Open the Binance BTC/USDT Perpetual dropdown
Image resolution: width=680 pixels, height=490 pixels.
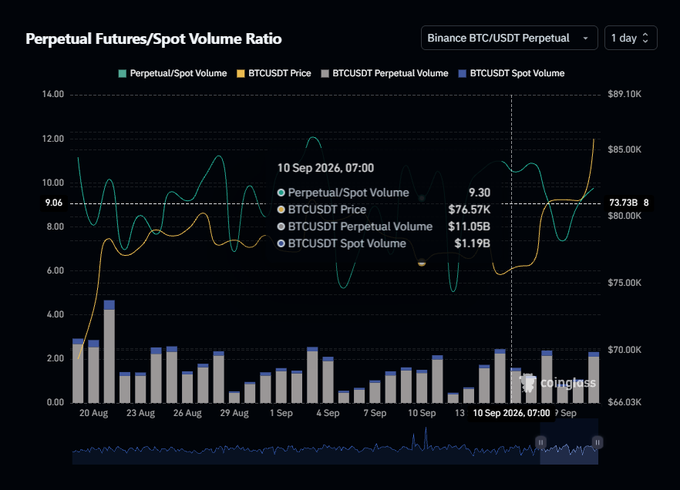coord(509,38)
